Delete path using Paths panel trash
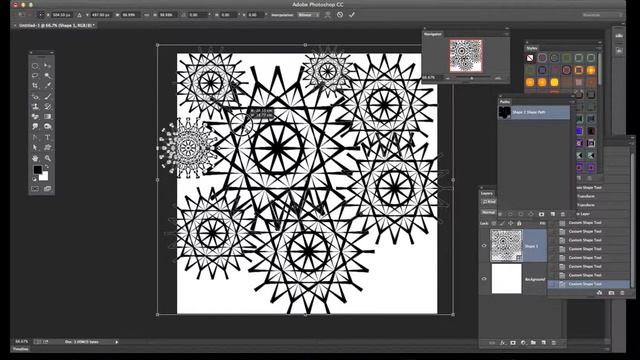The image size is (640, 360). pos(563,214)
